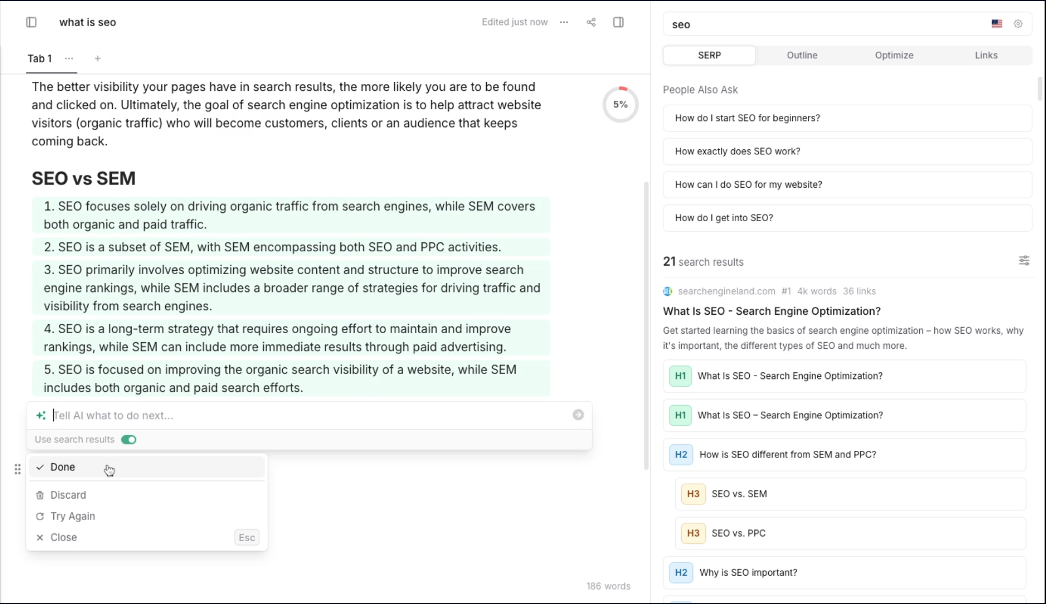Viewport: 1046px width, 604px height.
Task: Open Tab 1 options ellipsis
Action: [69, 59]
